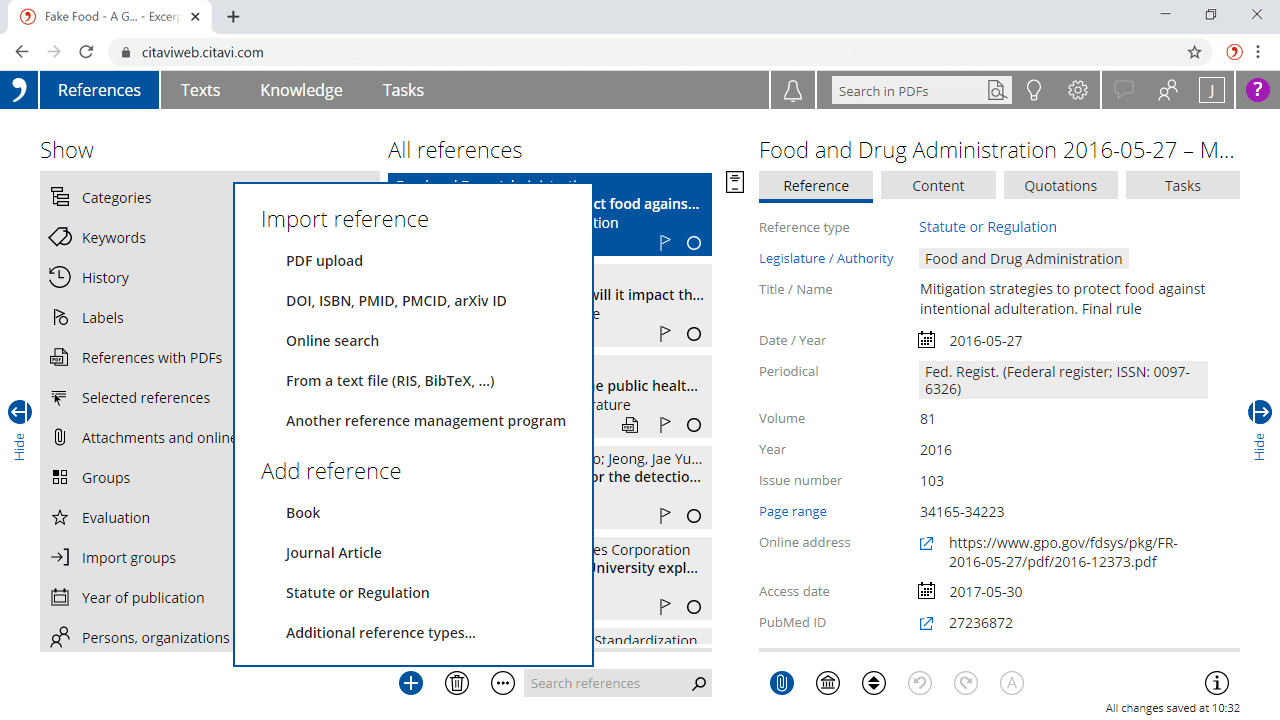Click the blue paperclip attachment icon
This screenshot has height=720, width=1280.
782,683
